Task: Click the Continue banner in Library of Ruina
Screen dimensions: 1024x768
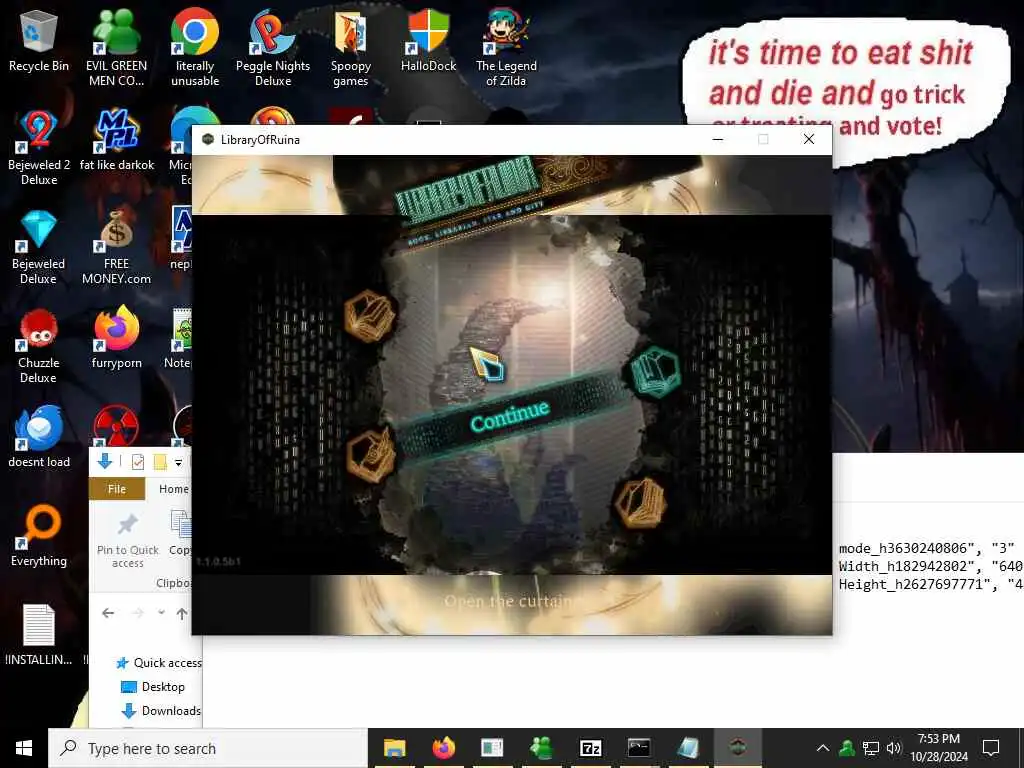Action: (509, 418)
